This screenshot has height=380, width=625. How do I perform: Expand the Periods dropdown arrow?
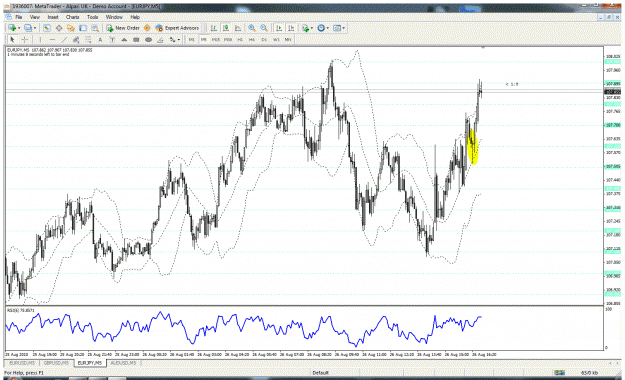tap(328, 28)
